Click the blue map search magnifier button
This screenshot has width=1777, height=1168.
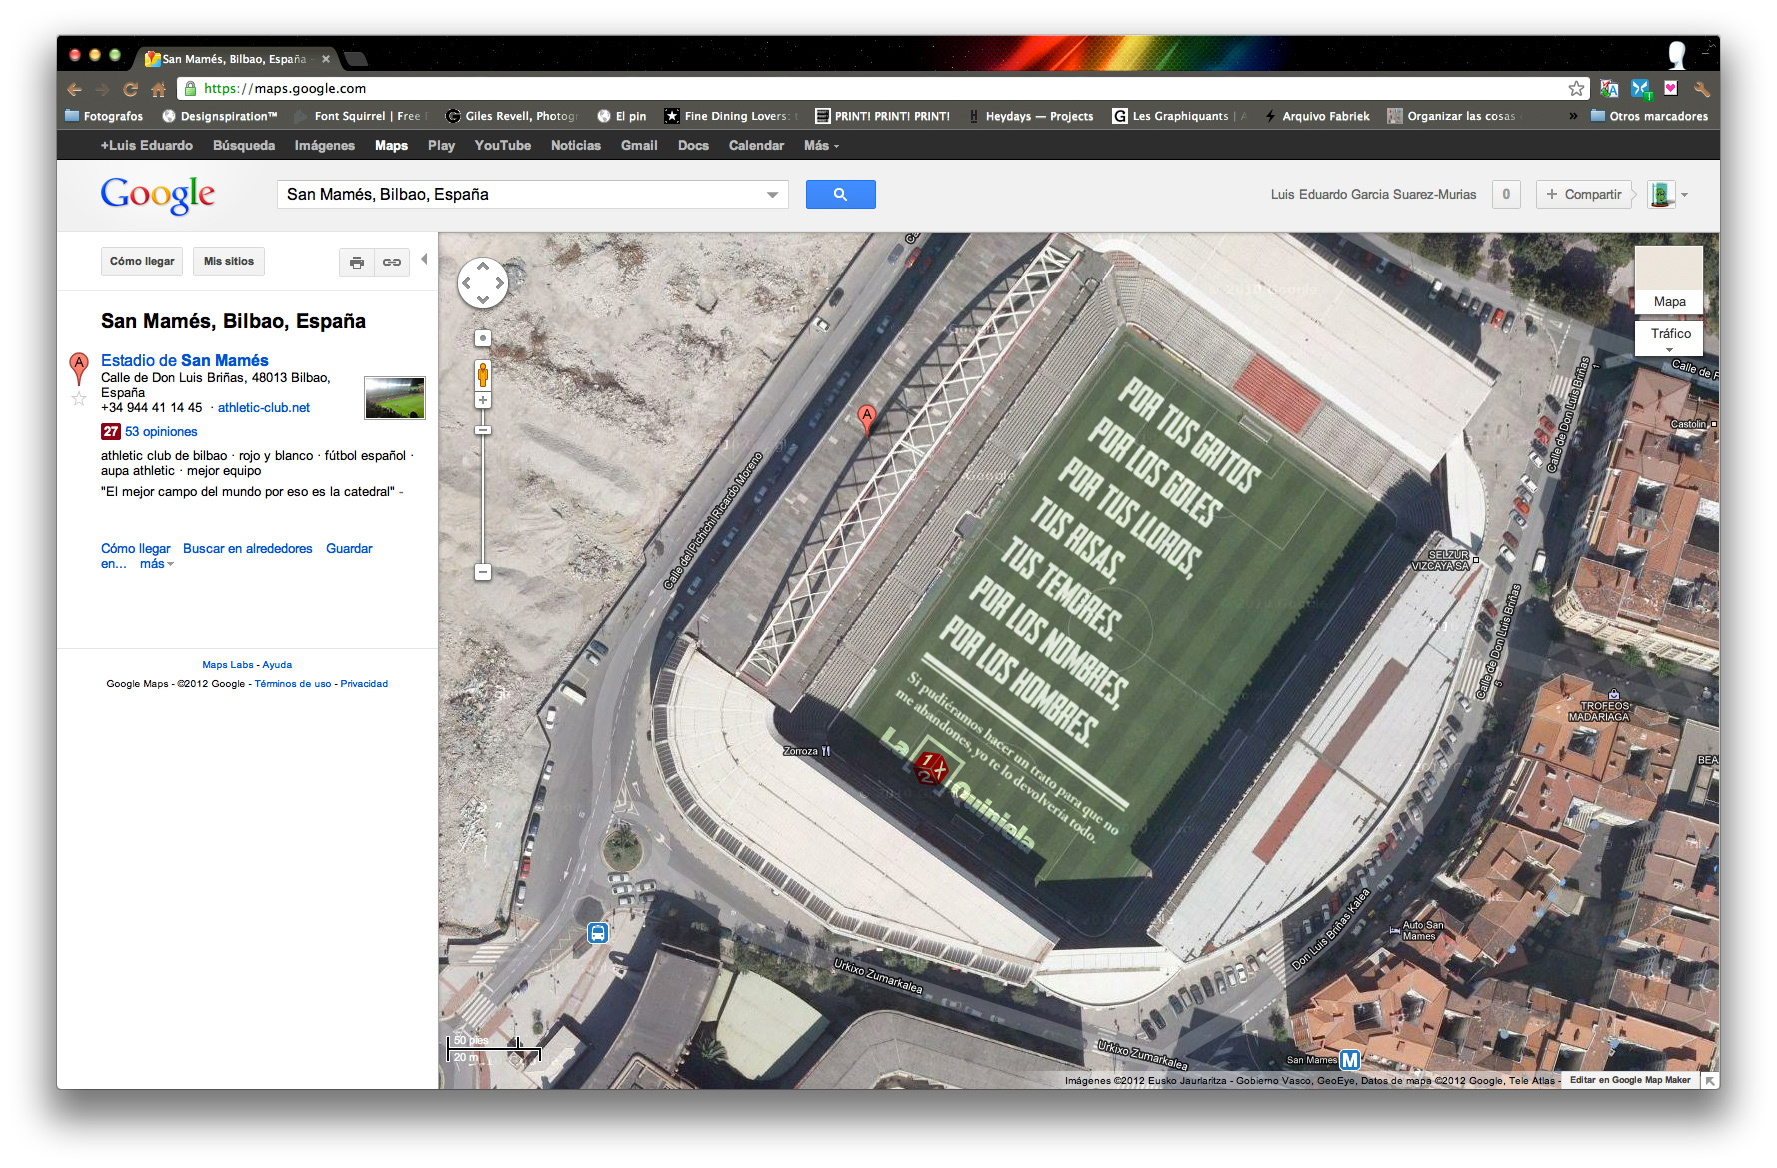840,194
